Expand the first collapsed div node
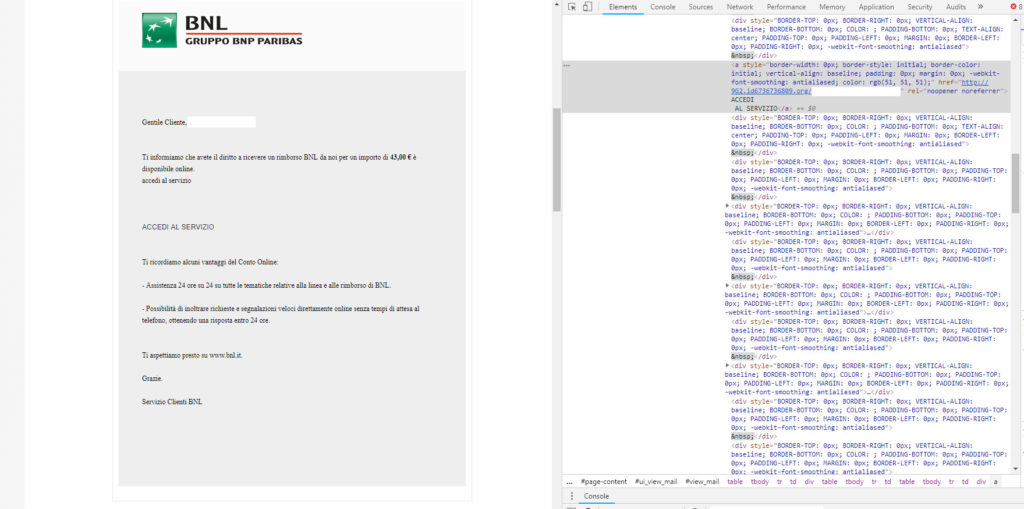 tap(727, 206)
